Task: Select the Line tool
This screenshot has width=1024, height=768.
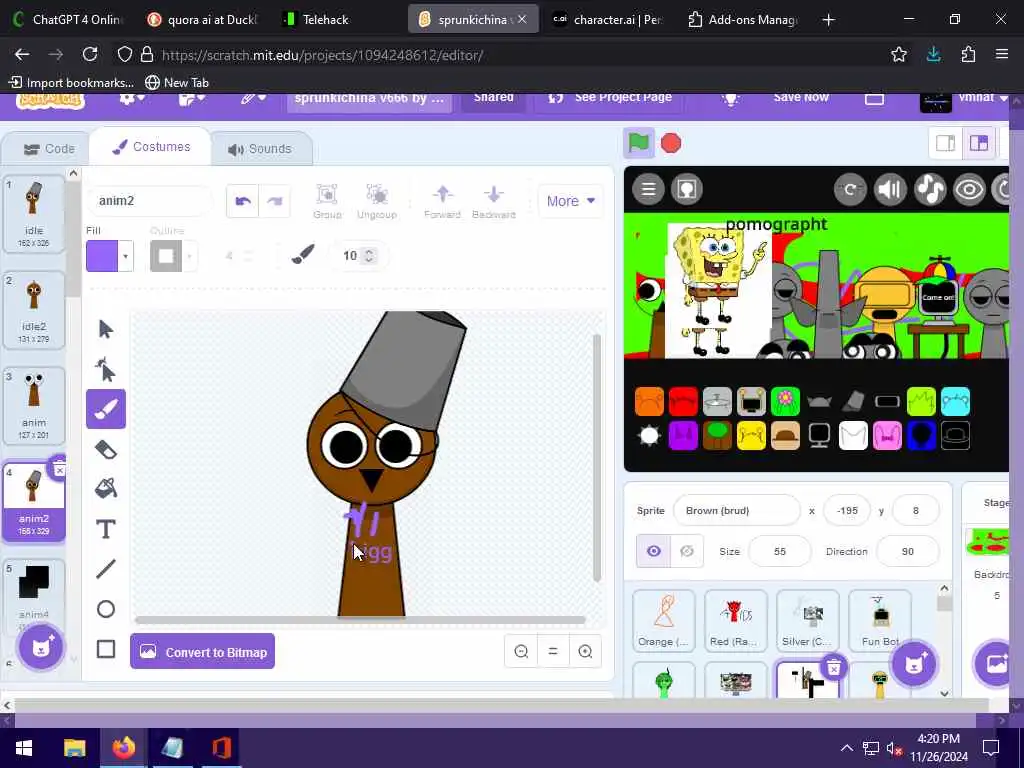Action: pyautogui.click(x=105, y=569)
